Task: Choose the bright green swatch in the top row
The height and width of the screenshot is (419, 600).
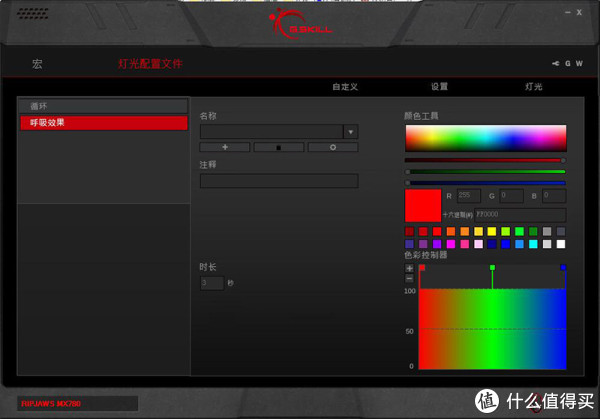Action: pyautogui.click(x=520, y=231)
